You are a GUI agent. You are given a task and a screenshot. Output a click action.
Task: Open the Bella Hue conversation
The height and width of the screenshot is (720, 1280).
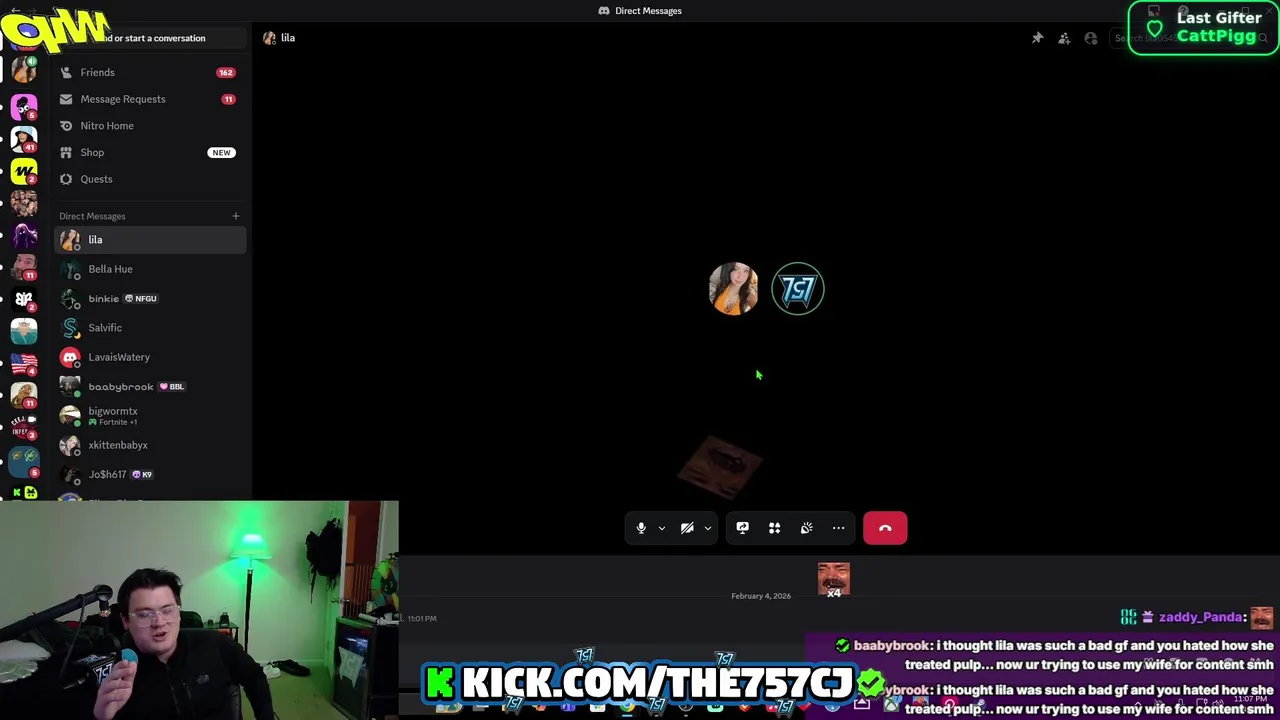click(150, 269)
